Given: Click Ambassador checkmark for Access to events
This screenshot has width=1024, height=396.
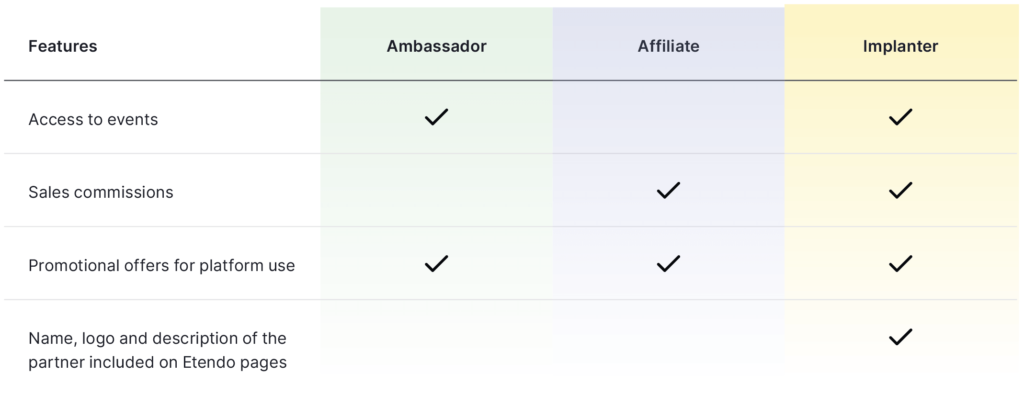Looking at the screenshot, I should (x=436, y=118).
